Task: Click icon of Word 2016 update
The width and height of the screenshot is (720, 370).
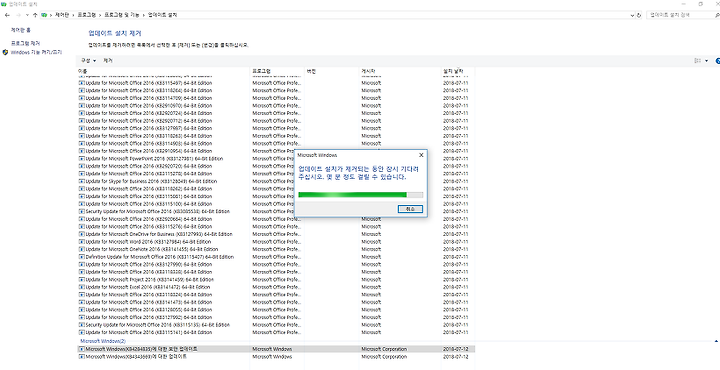Action: 82,241
